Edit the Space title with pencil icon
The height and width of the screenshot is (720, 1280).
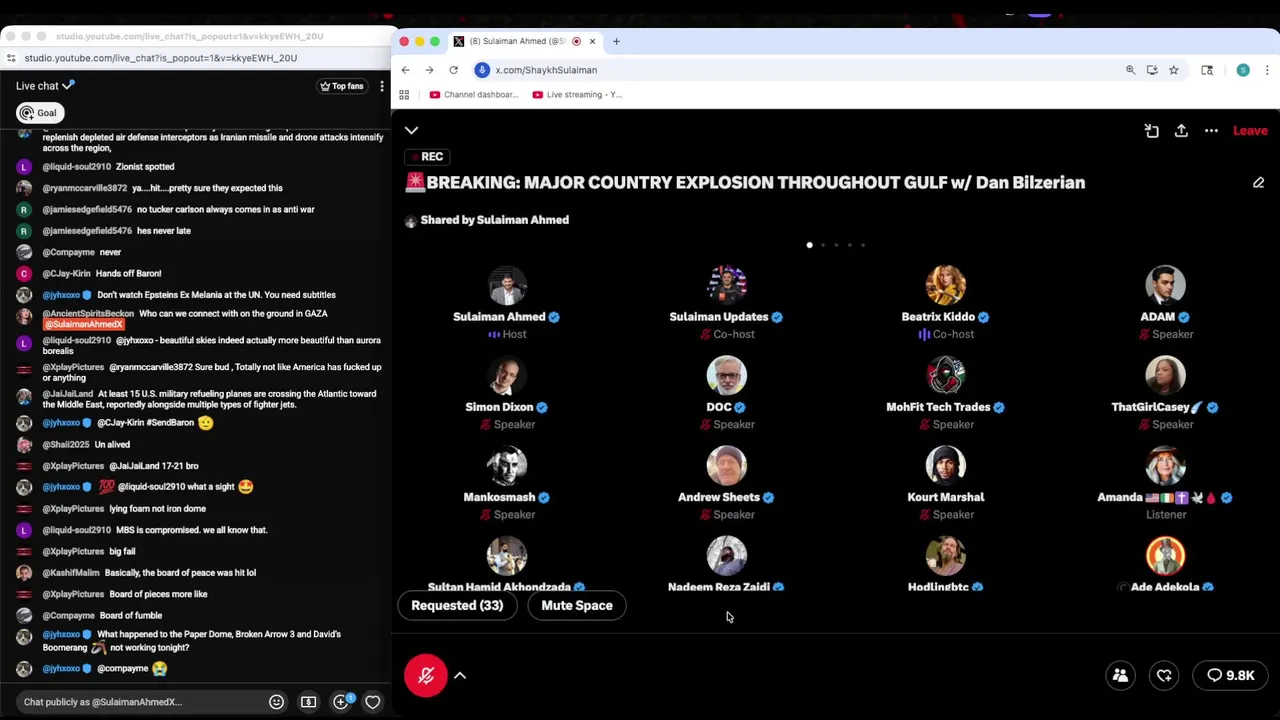click(x=1258, y=183)
